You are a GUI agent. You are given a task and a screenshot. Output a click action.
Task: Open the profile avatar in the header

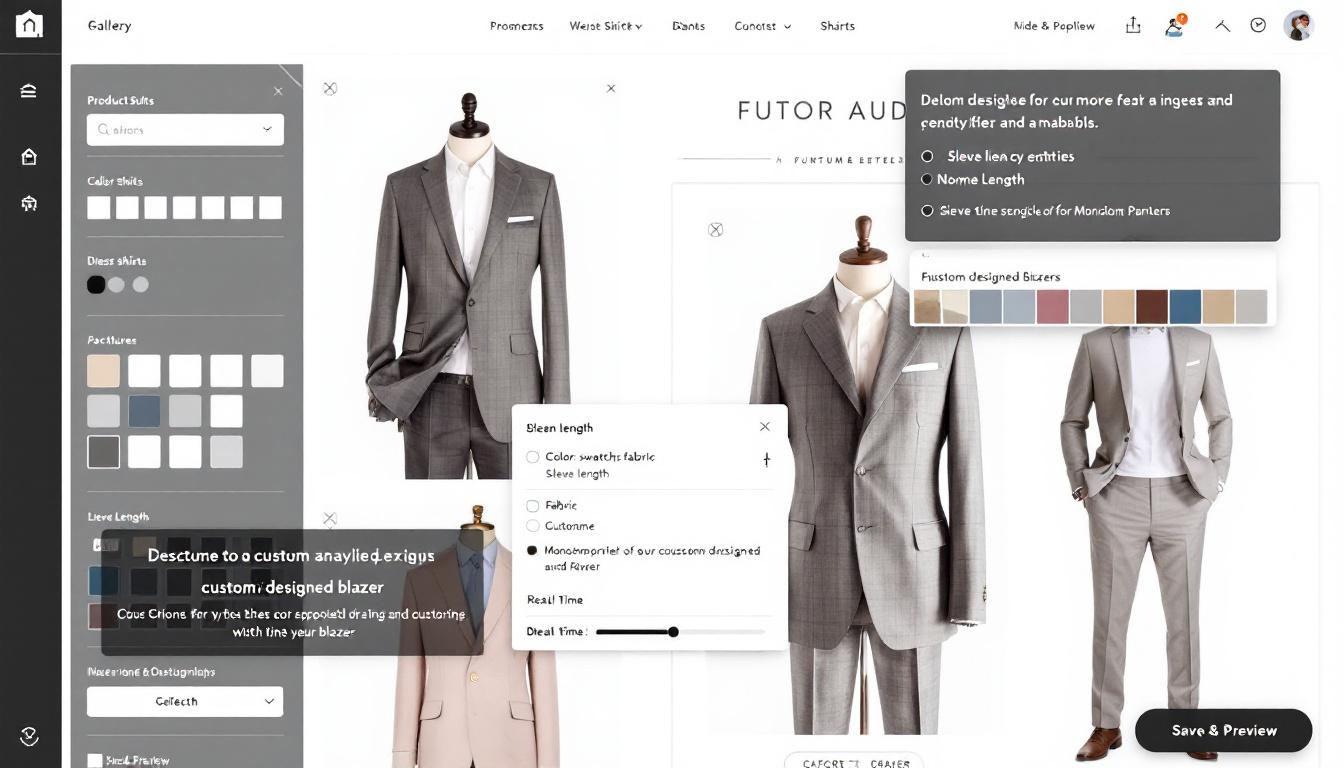click(x=1298, y=26)
